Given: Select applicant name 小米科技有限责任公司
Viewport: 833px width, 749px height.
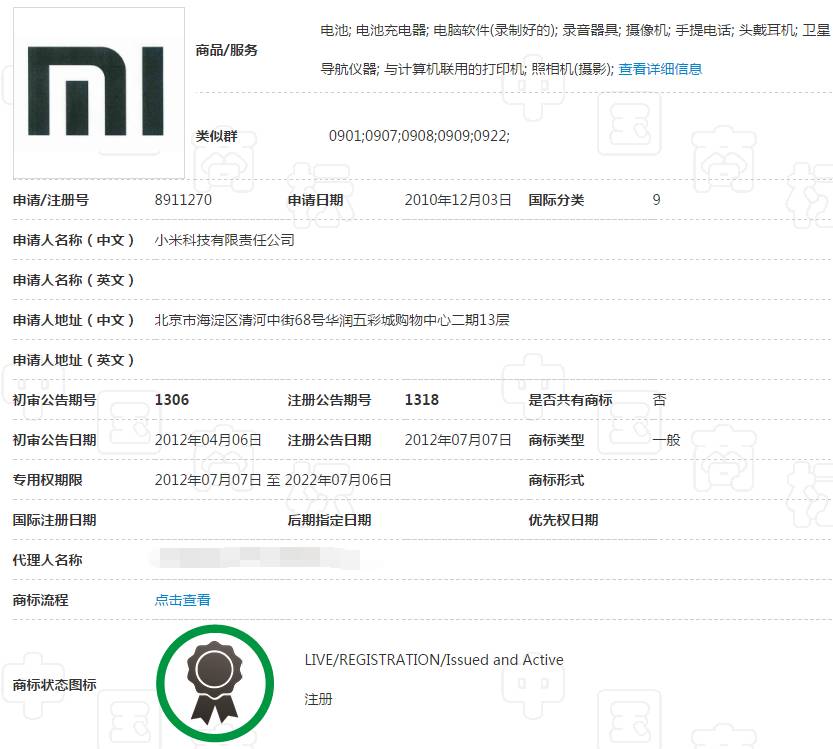Looking at the screenshot, I should 224,240.
